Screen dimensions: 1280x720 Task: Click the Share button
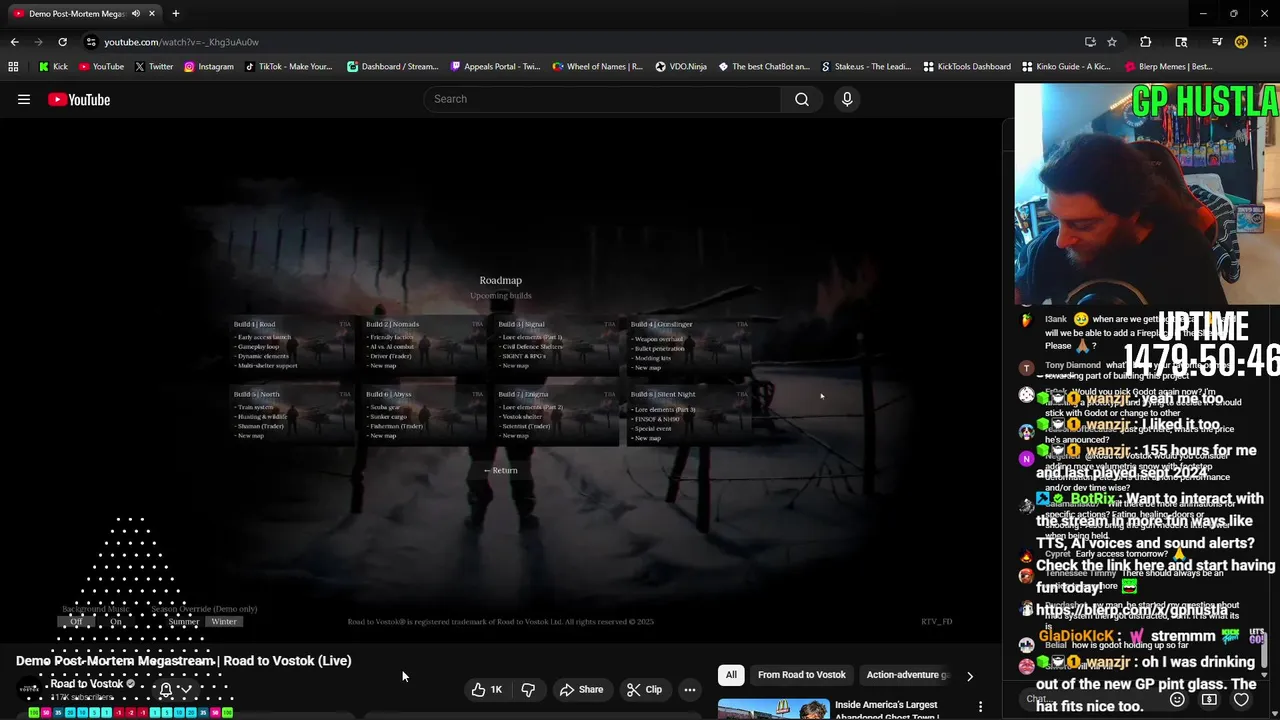click(581, 689)
